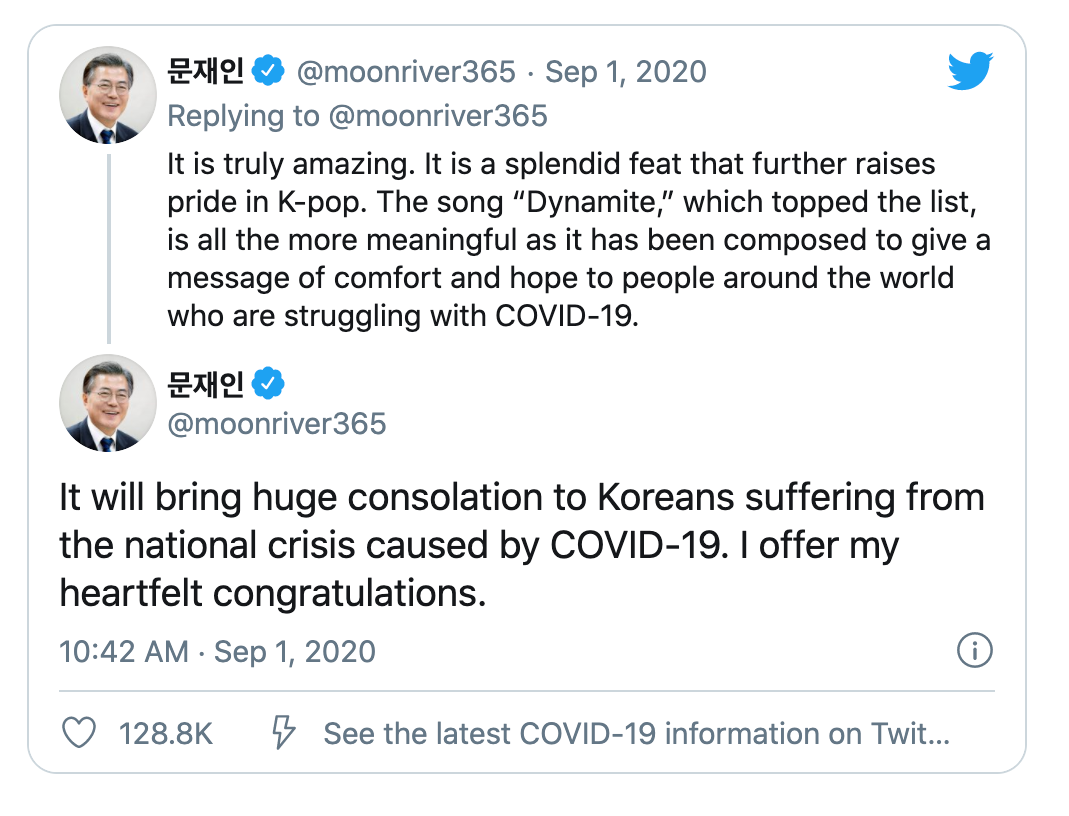Open the info circle icon

coord(975,651)
